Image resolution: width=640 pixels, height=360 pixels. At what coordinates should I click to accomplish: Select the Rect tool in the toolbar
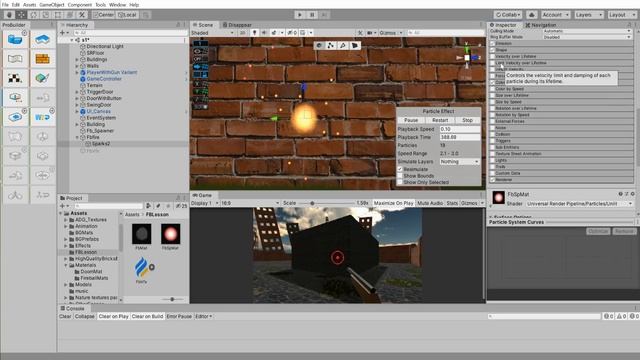(58, 15)
